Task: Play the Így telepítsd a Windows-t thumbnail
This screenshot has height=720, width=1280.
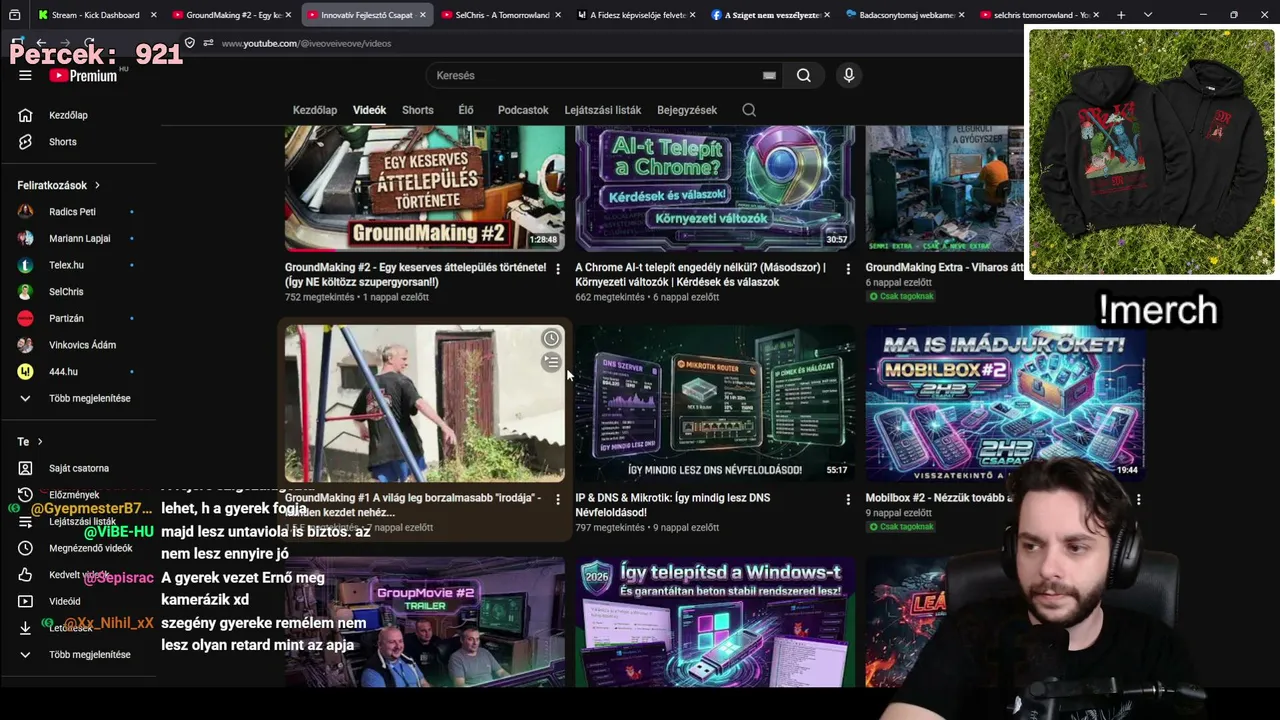Action: pyautogui.click(x=715, y=622)
